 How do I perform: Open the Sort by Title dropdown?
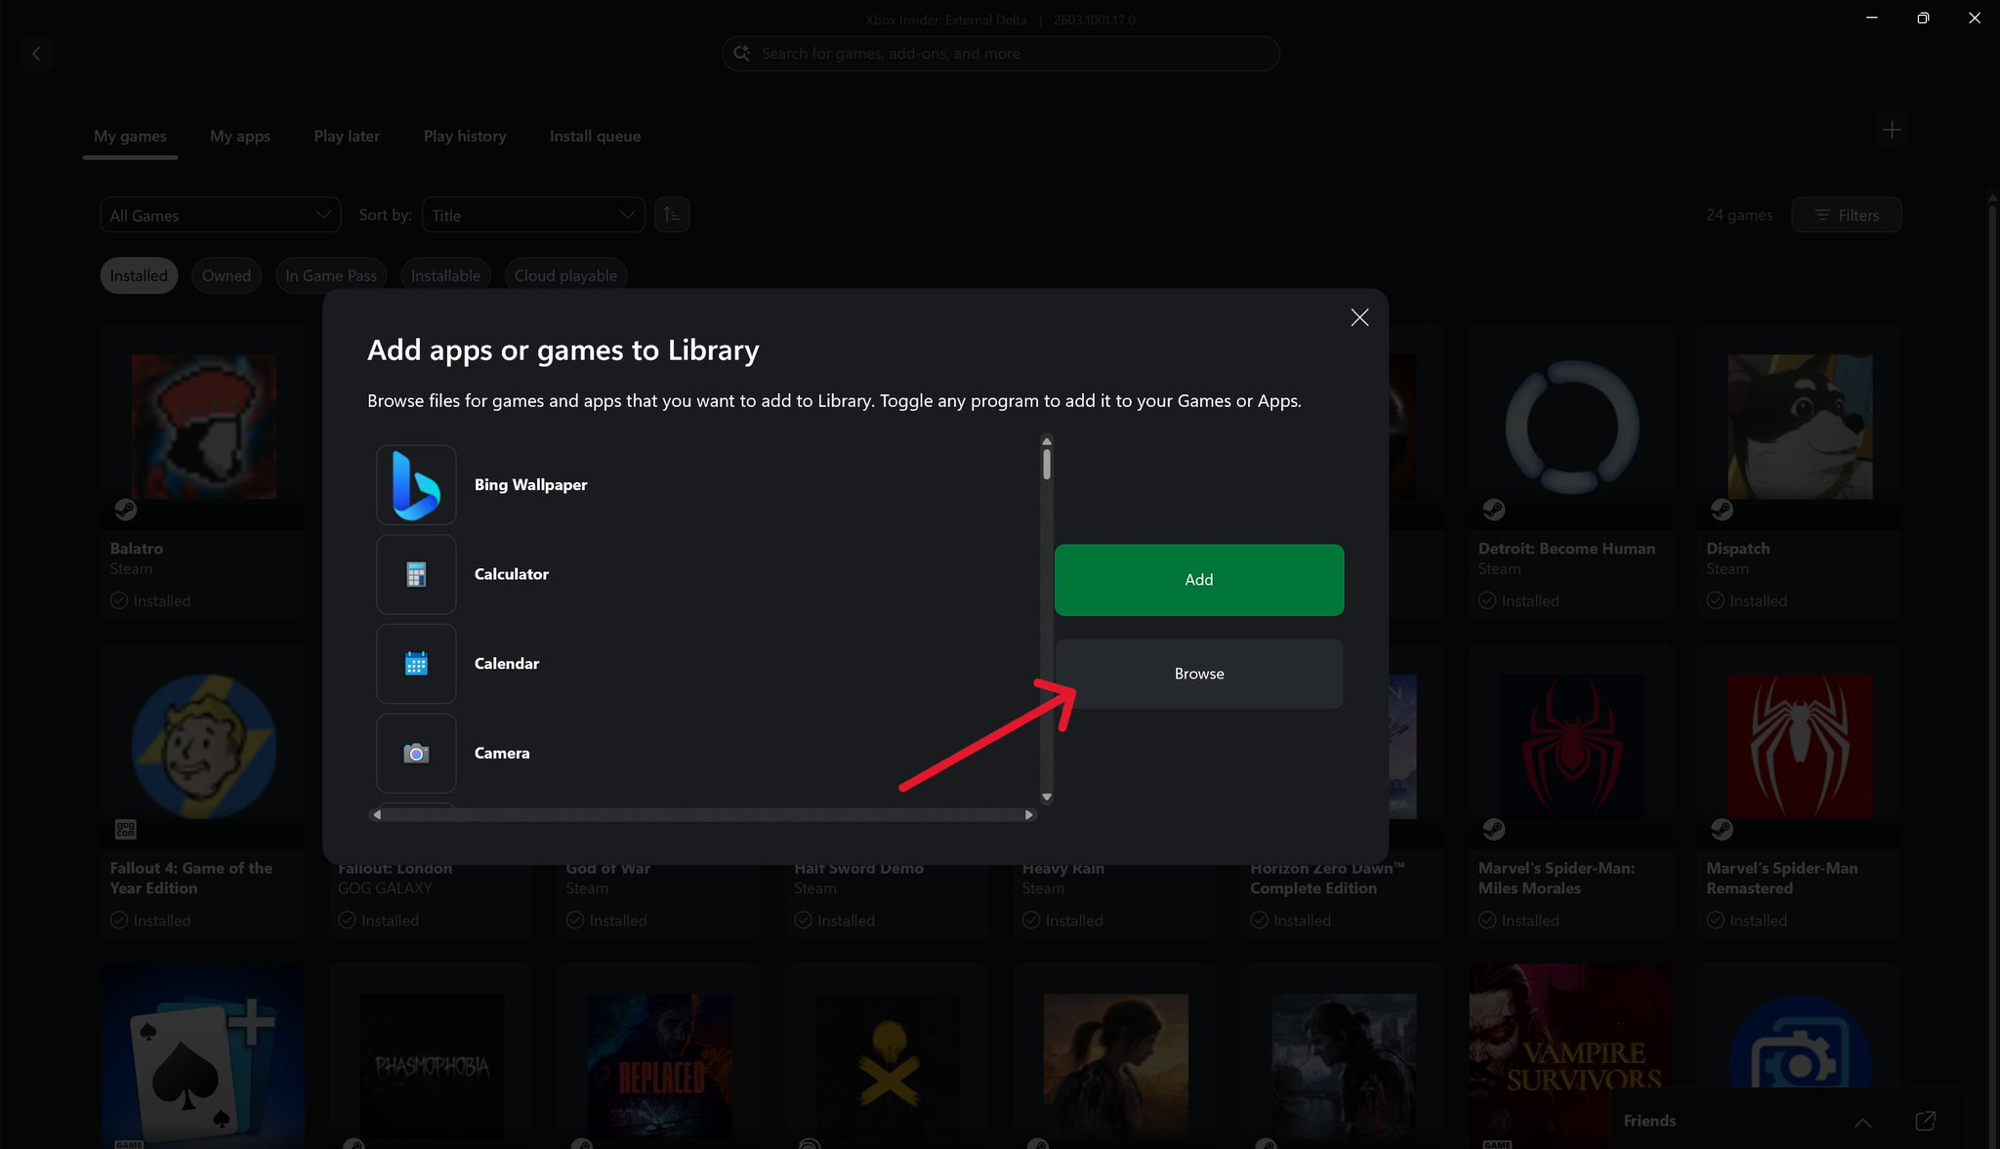533,215
